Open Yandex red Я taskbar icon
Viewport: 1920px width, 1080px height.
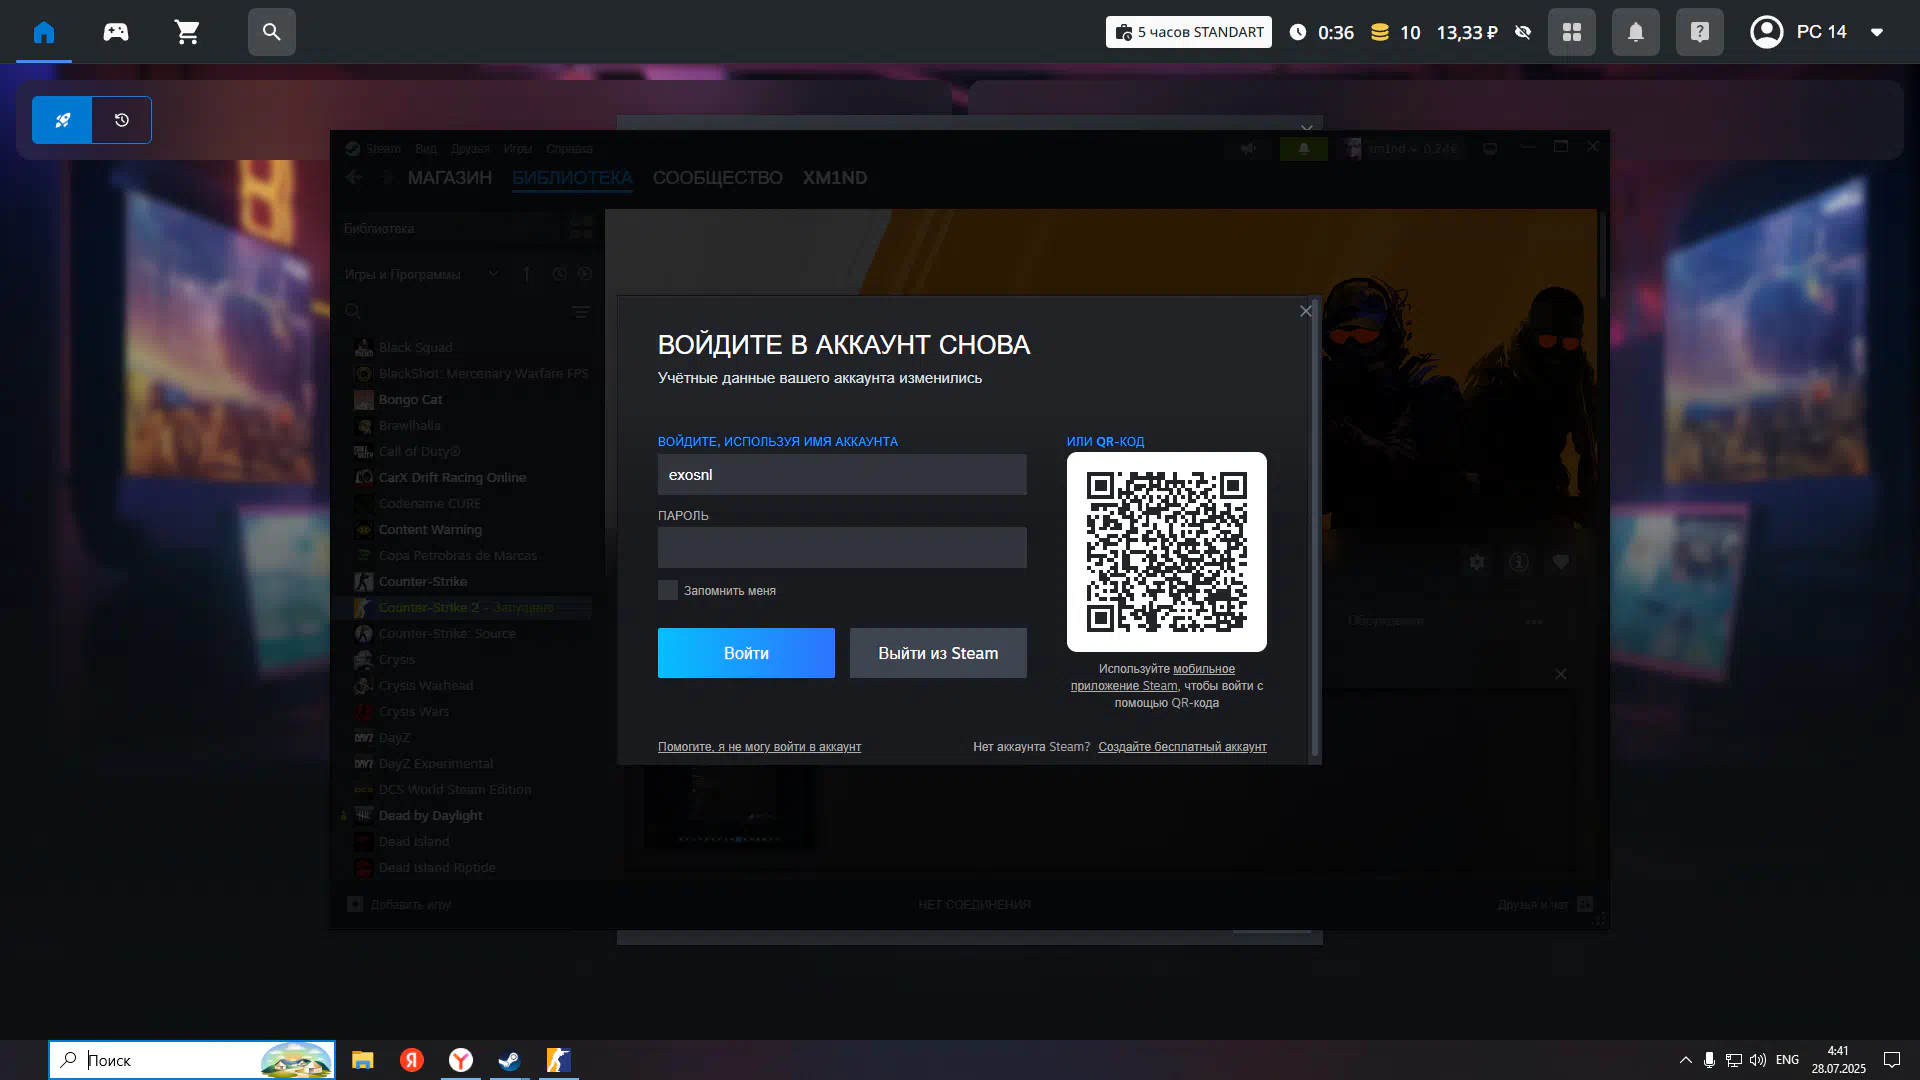(x=412, y=1060)
